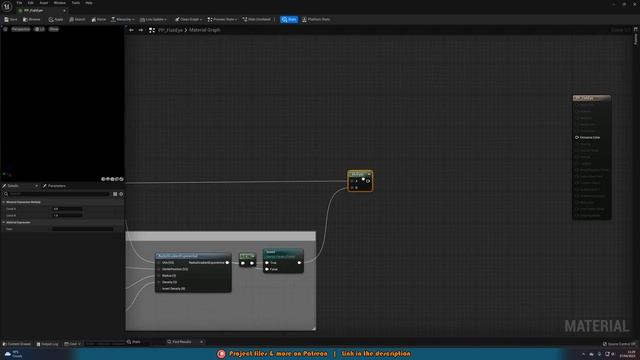Edit the Const B value field
640x360 pixels.
(67, 215)
